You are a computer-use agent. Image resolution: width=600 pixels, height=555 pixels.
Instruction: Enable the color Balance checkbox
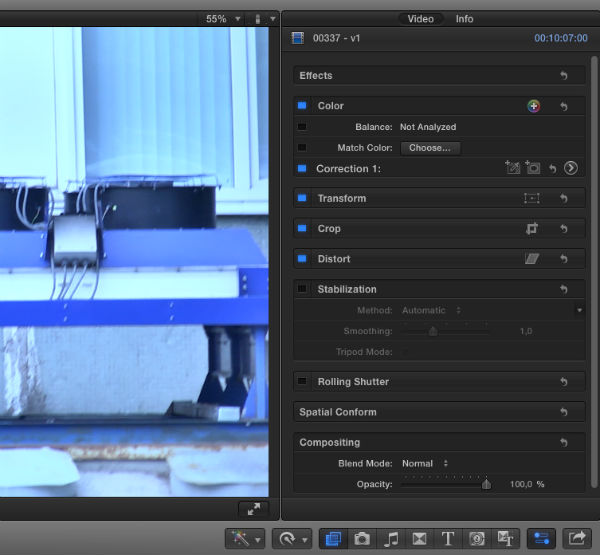[x=302, y=127]
